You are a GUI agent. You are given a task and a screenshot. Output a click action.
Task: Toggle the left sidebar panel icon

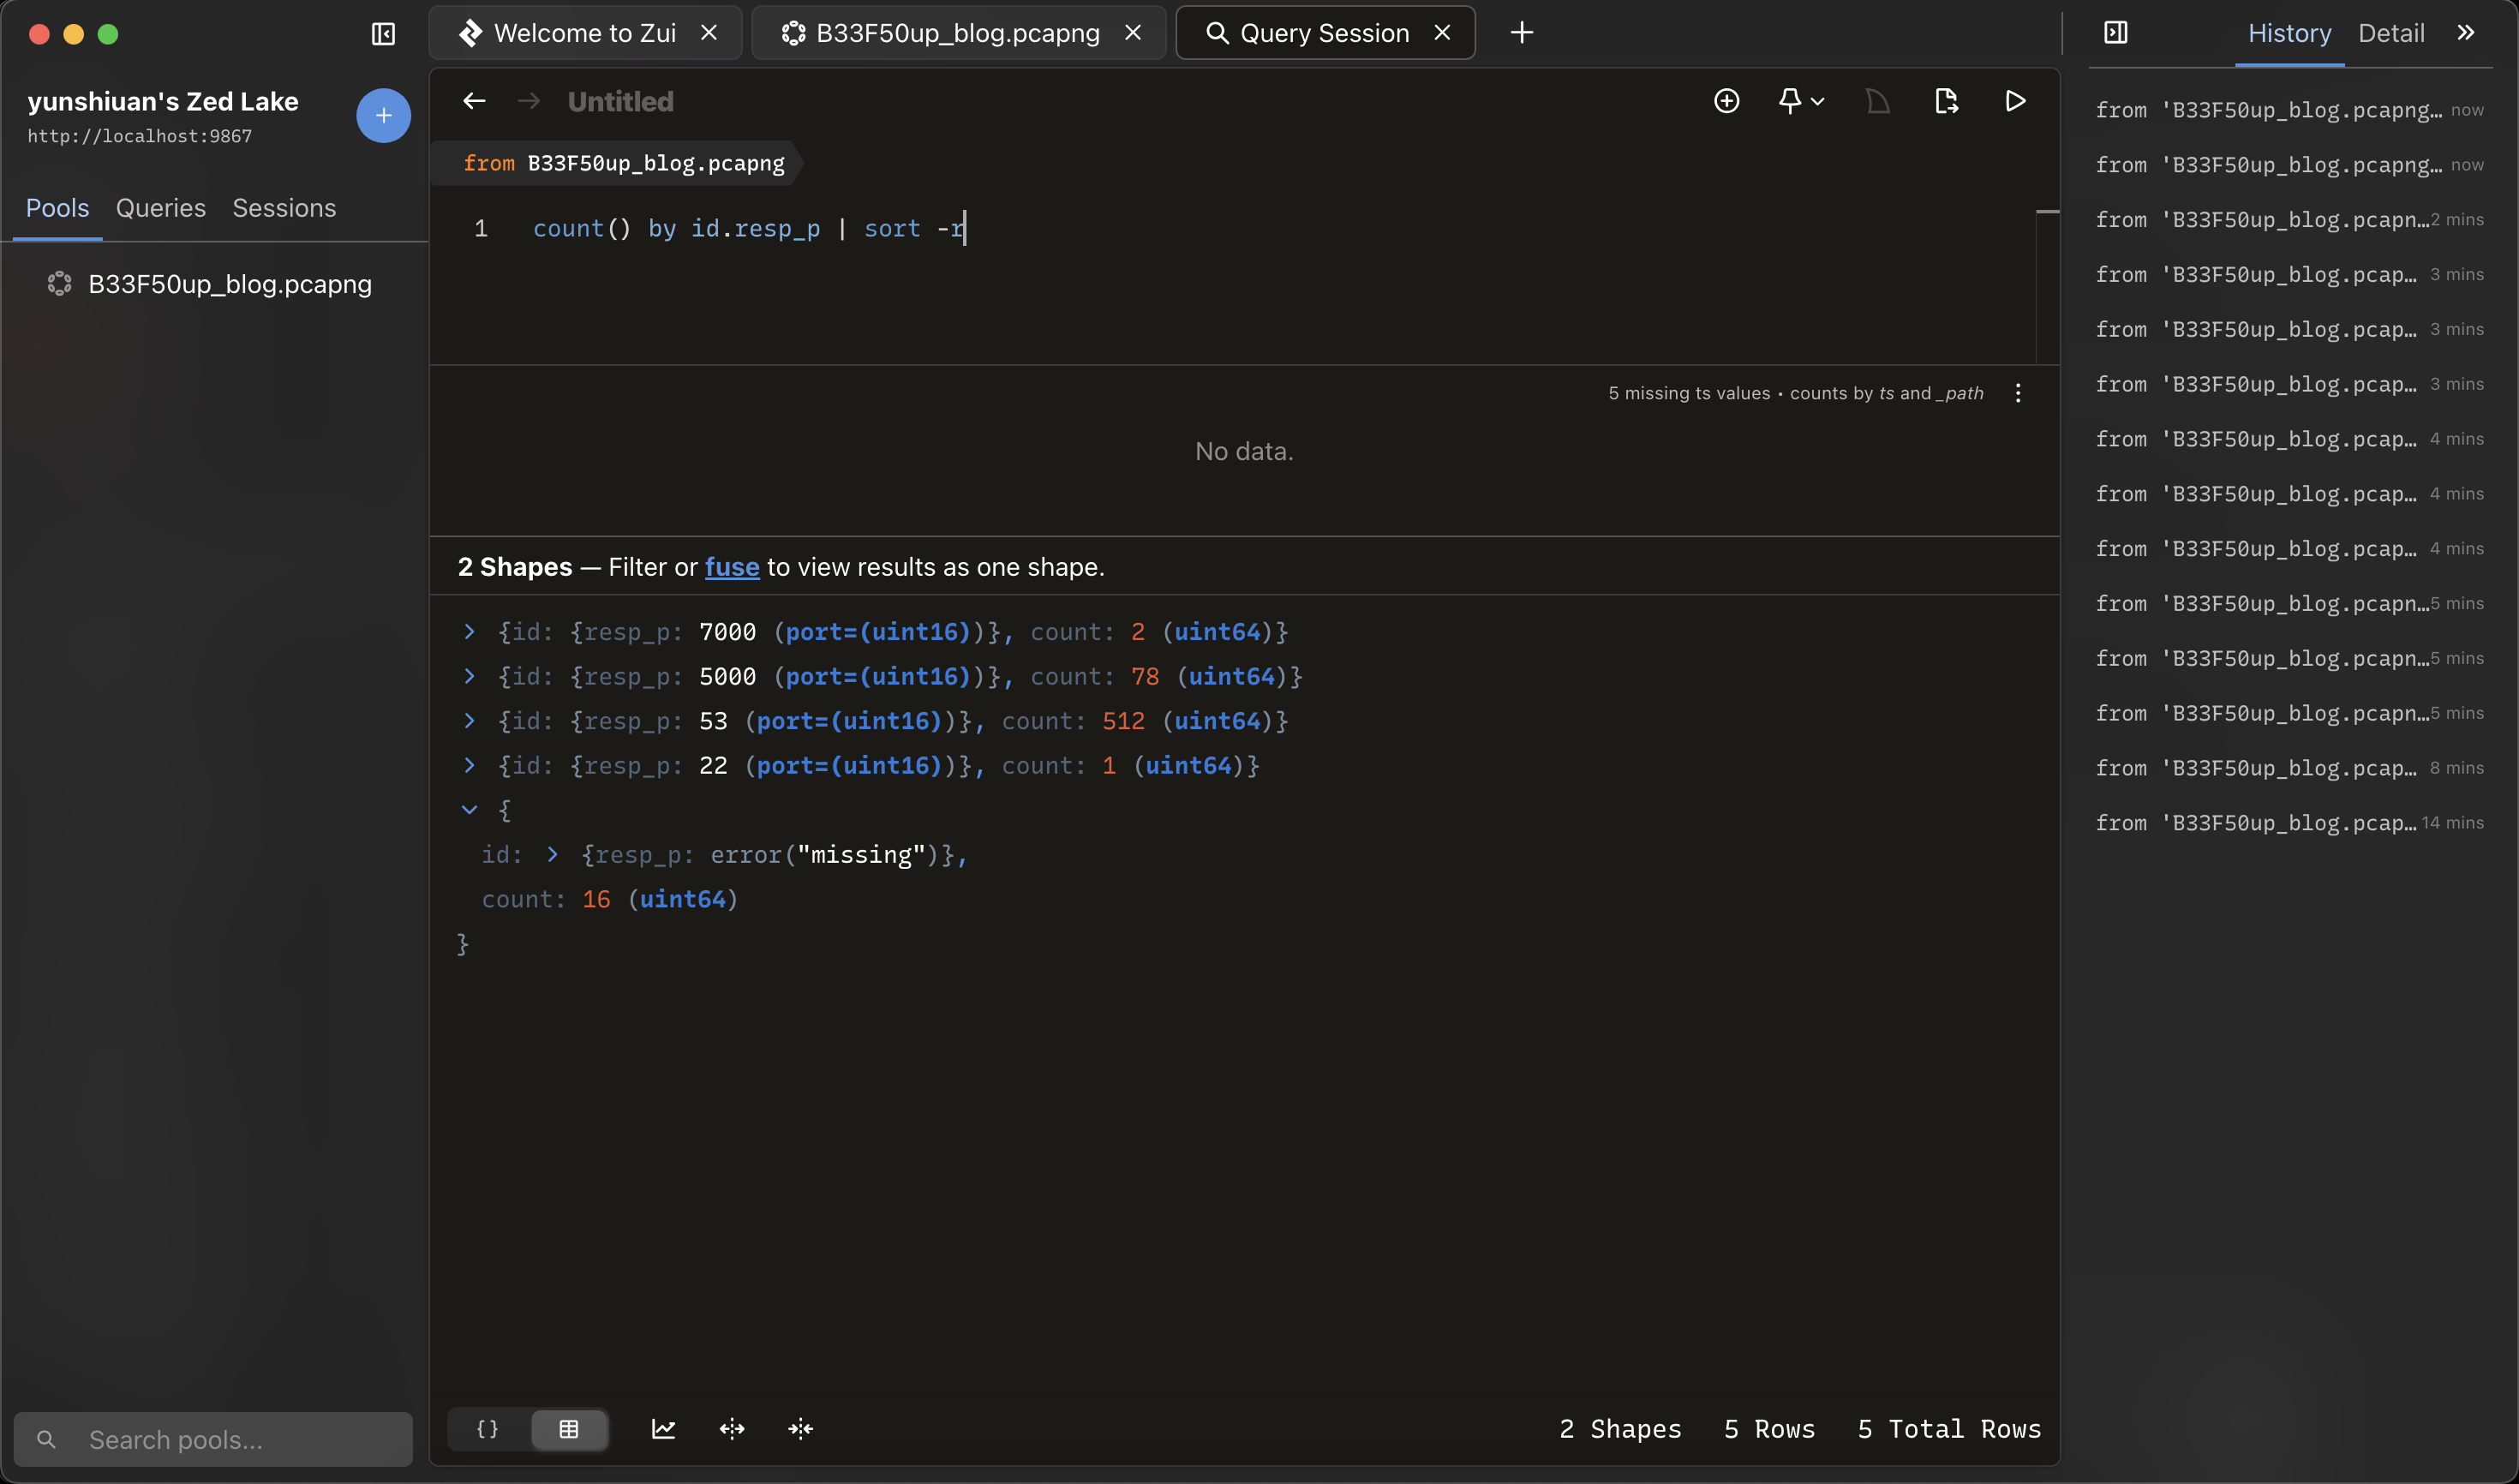coord(383,34)
